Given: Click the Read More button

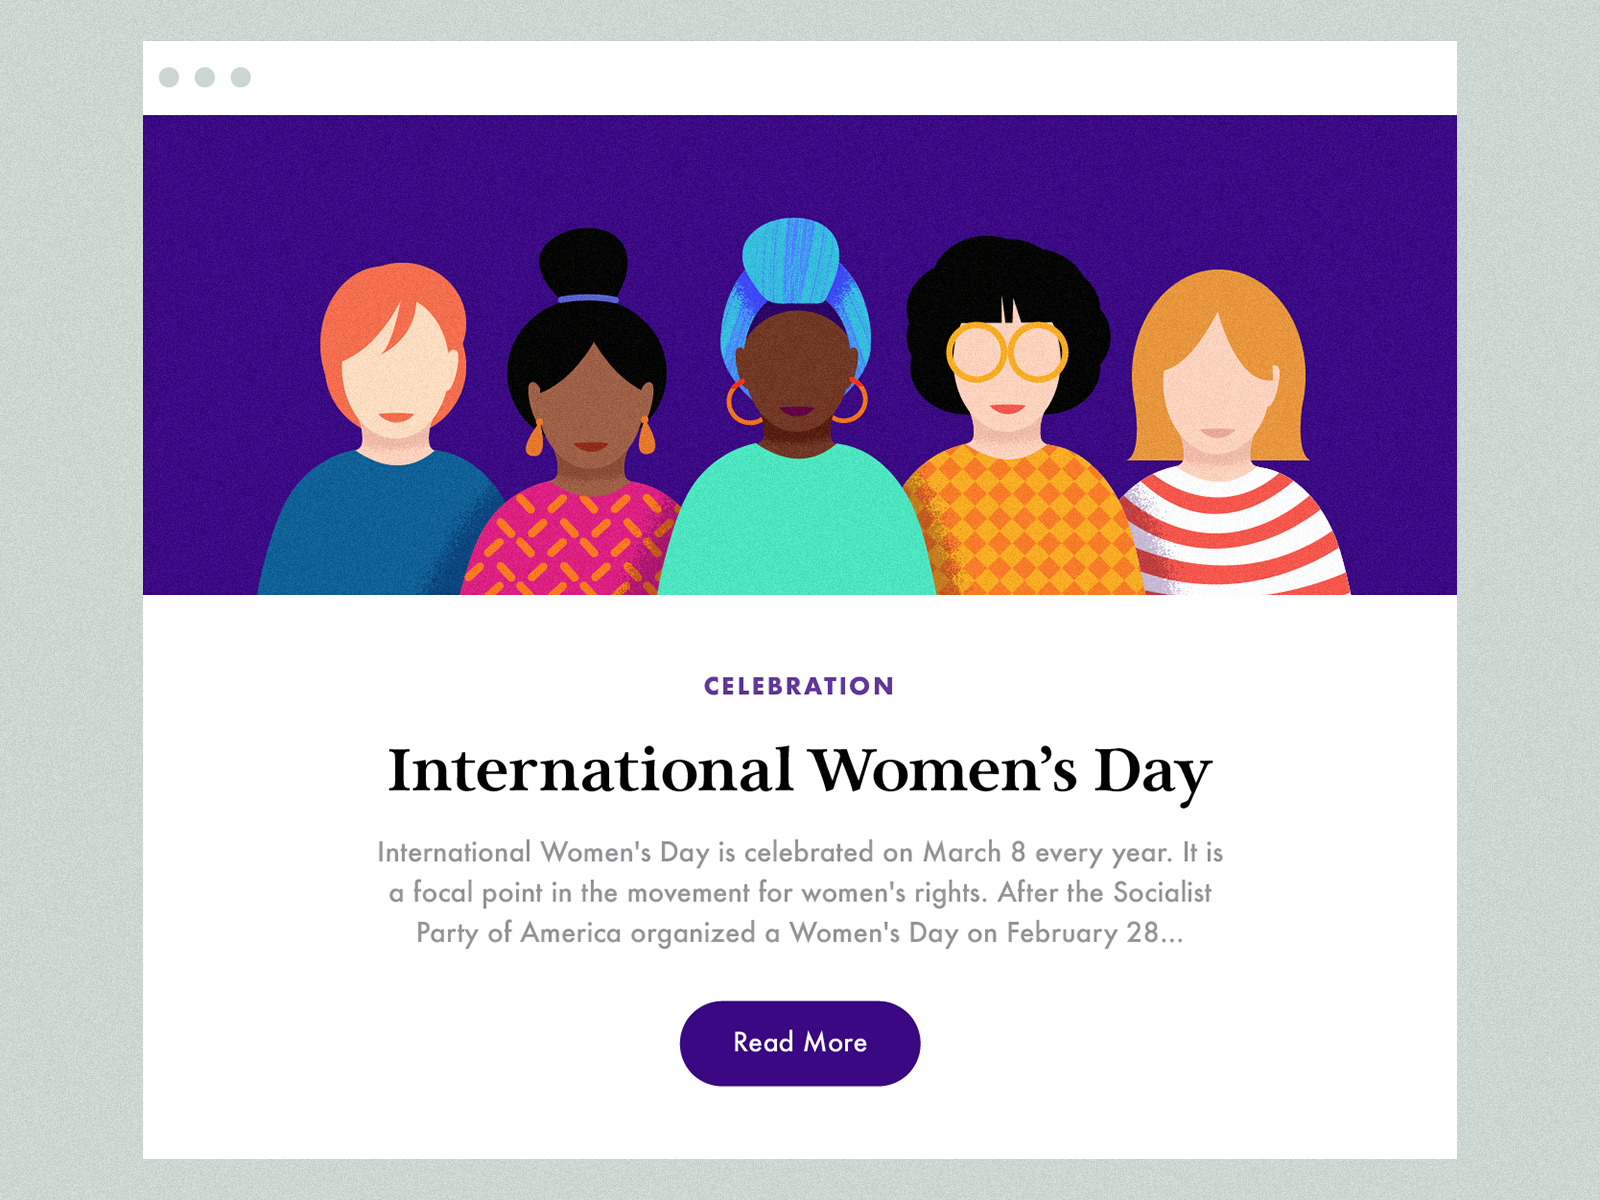Looking at the screenshot, I should [799, 1043].
